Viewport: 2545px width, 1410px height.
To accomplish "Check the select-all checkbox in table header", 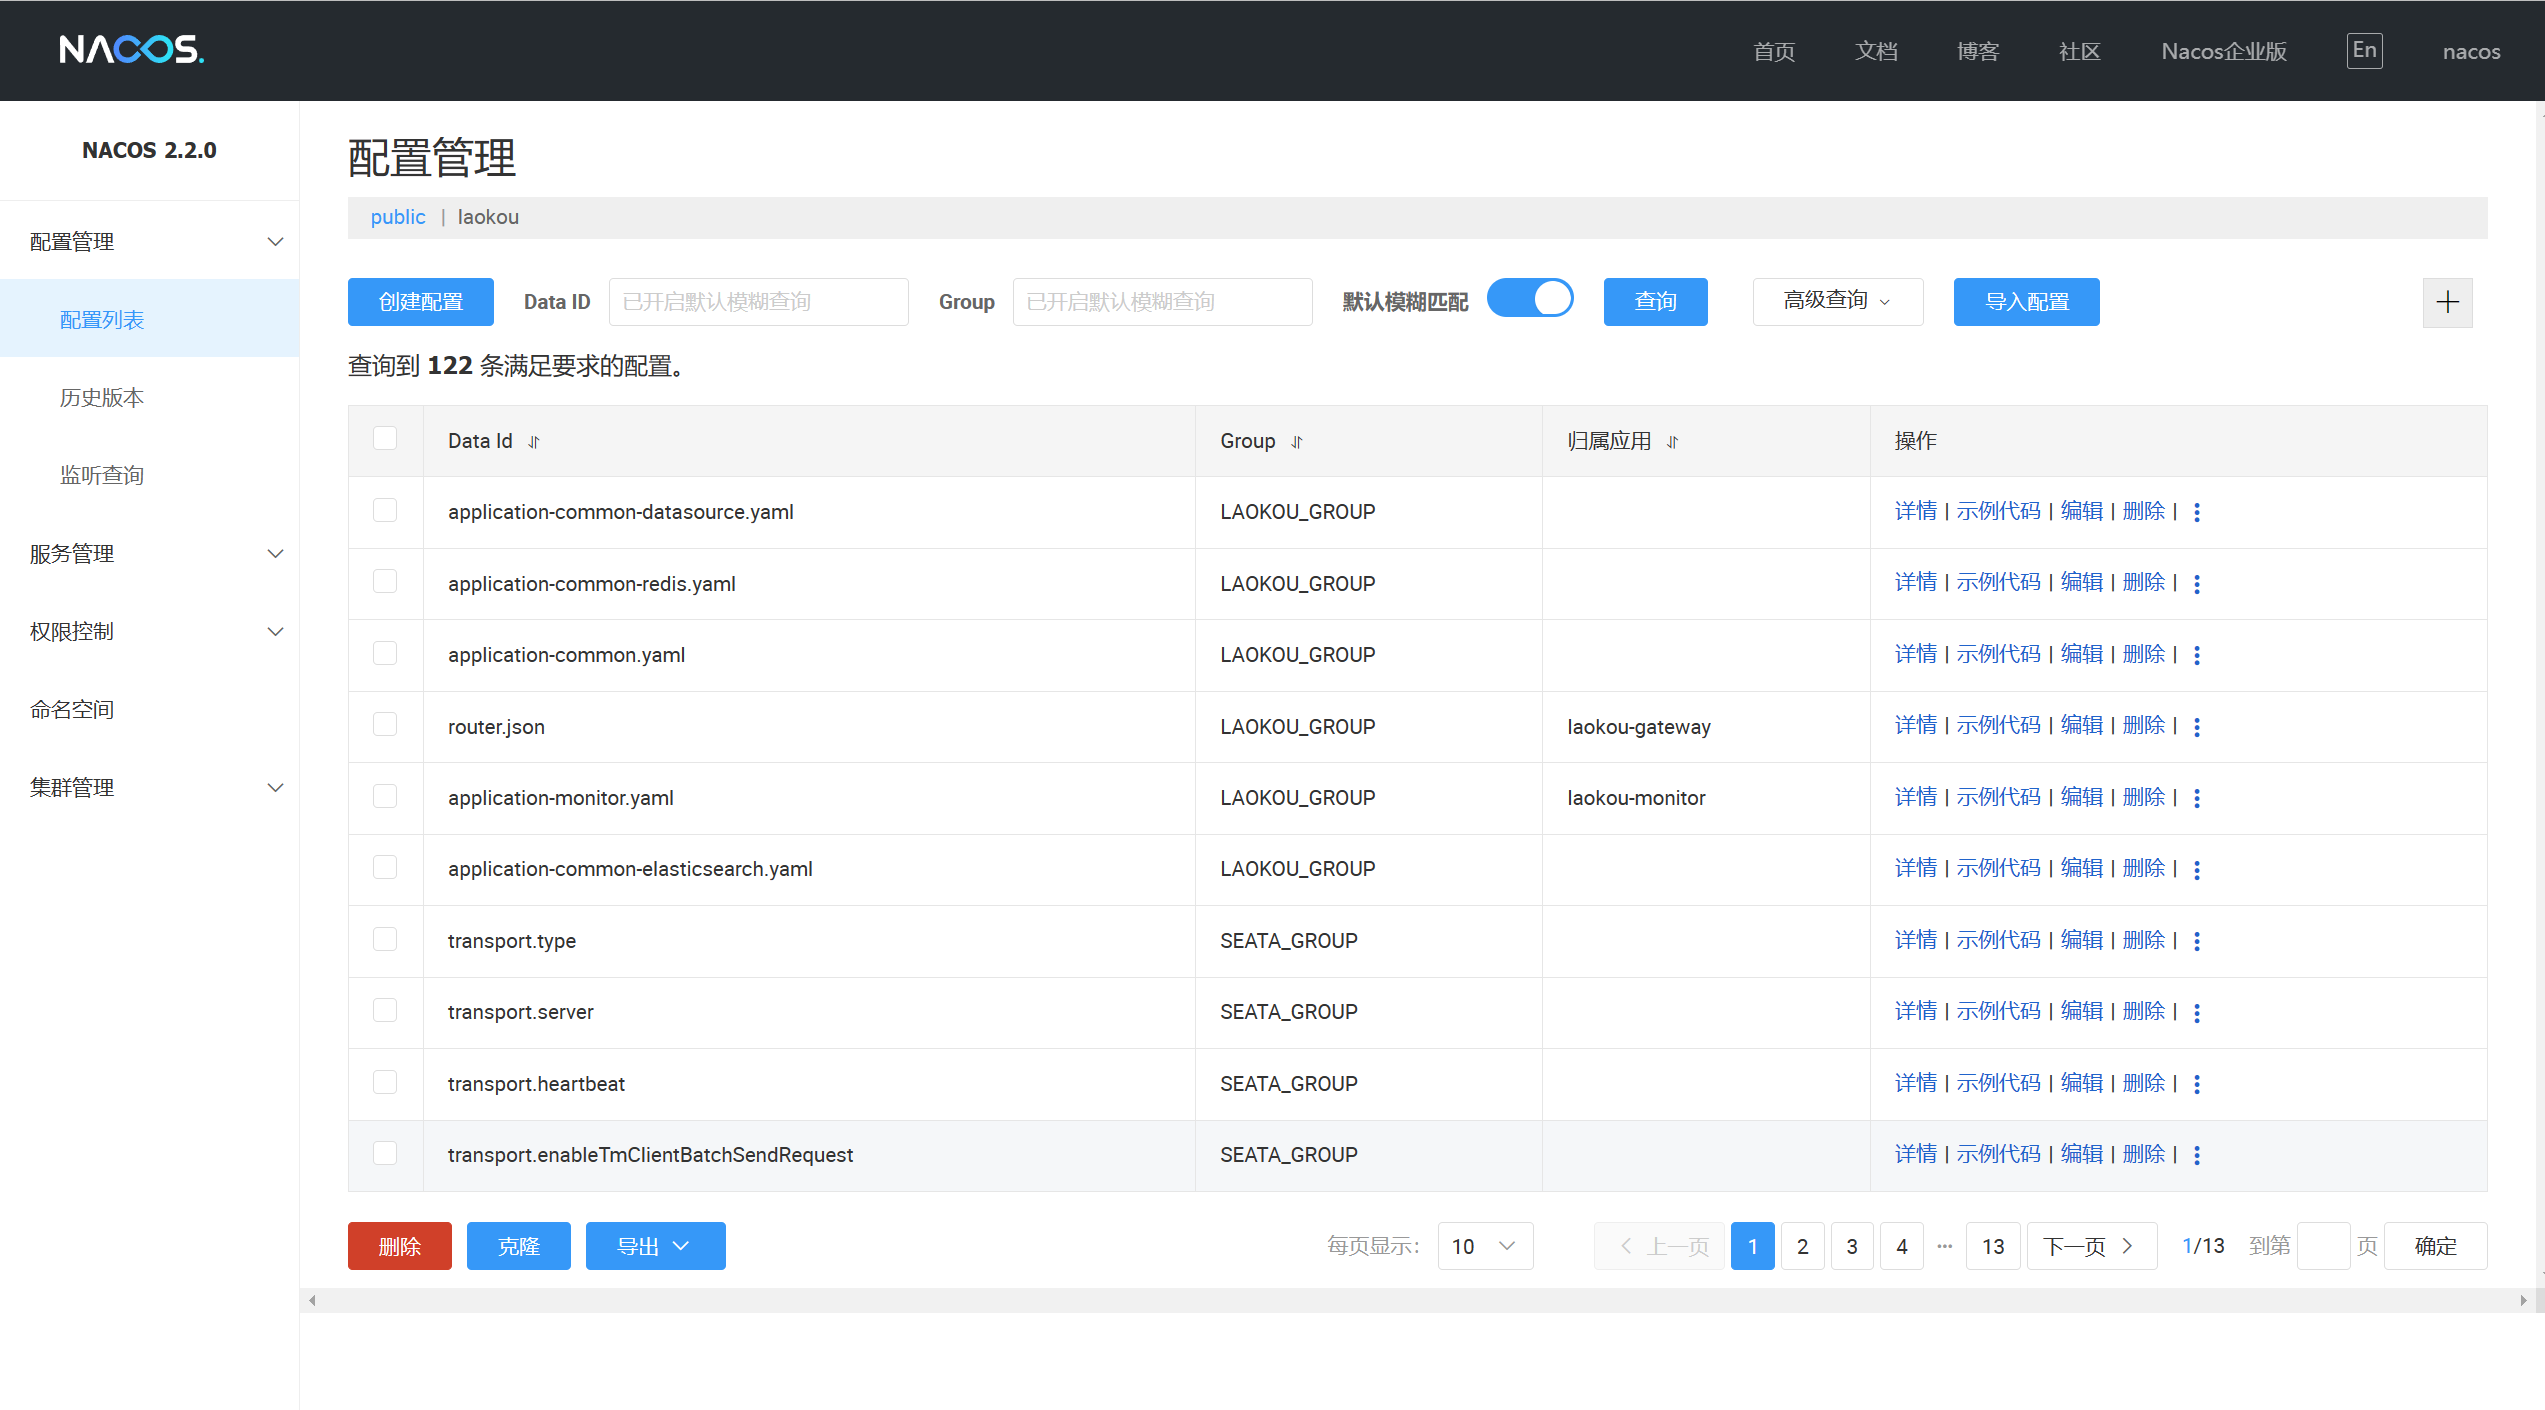I will pyautogui.click(x=385, y=439).
